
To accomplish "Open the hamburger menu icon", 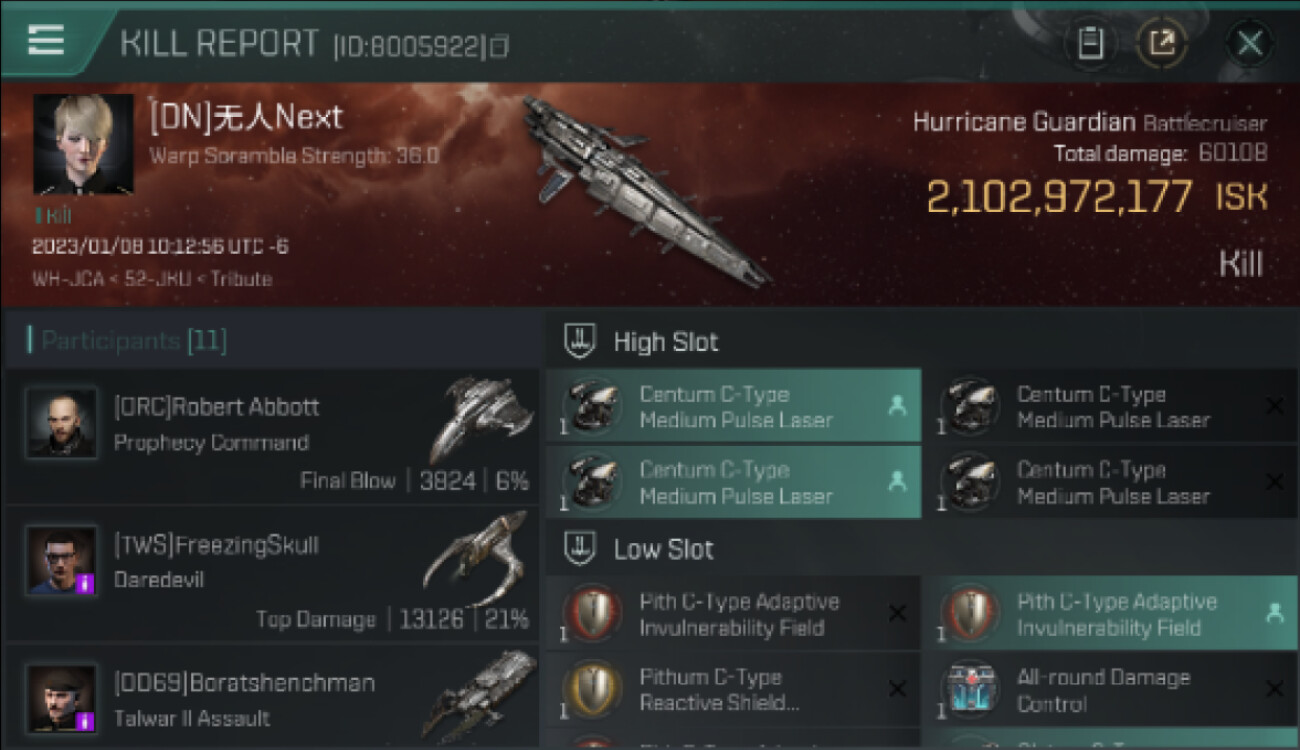I will pyautogui.click(x=45, y=40).
